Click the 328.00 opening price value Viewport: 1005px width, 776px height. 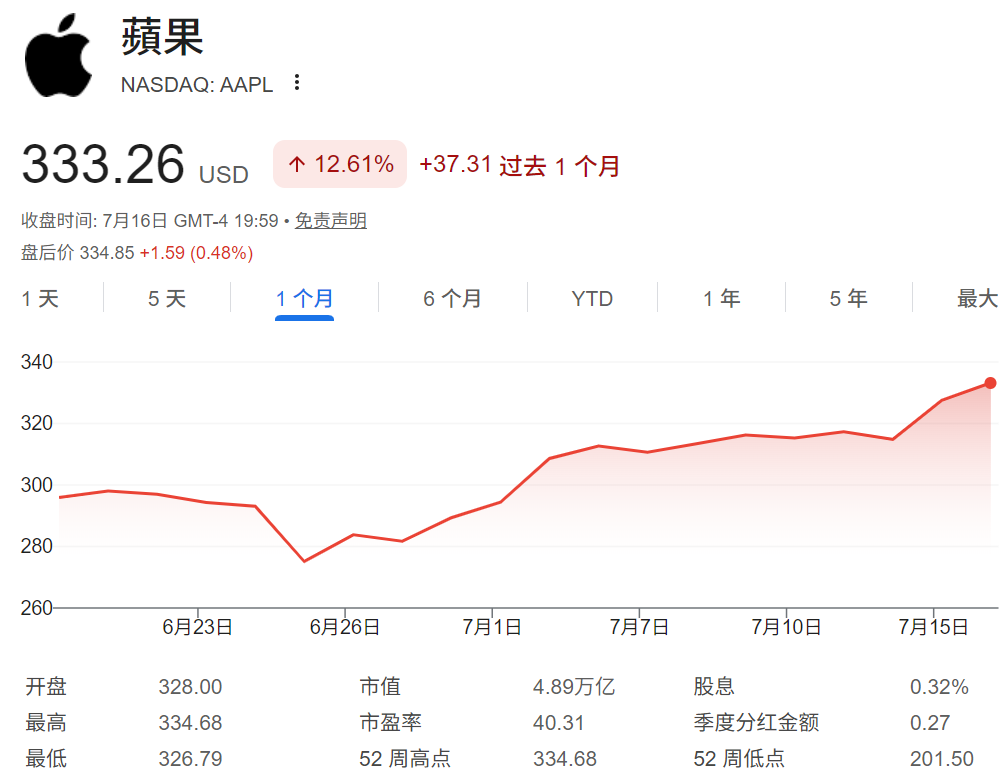point(190,687)
